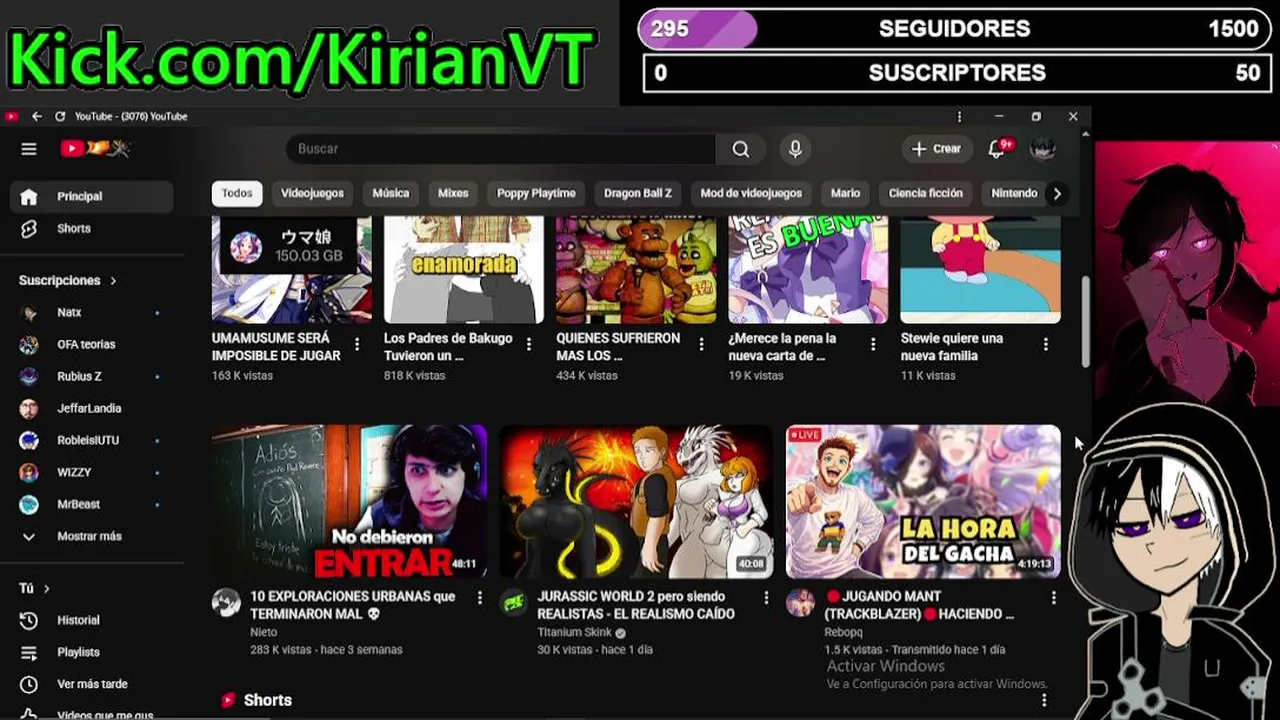Open options for JUGANDO MANT livestream
The image size is (1280, 720).
pos(1053,598)
